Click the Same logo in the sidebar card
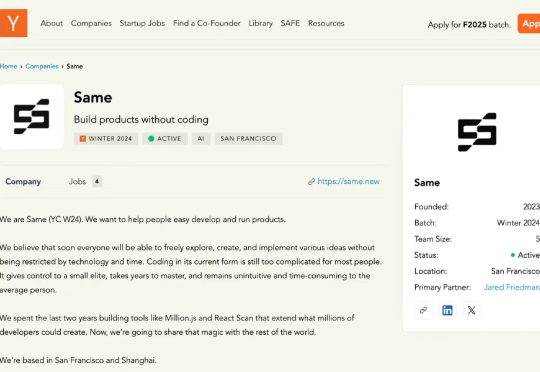Screen dimensions: 540x372 (477, 132)
